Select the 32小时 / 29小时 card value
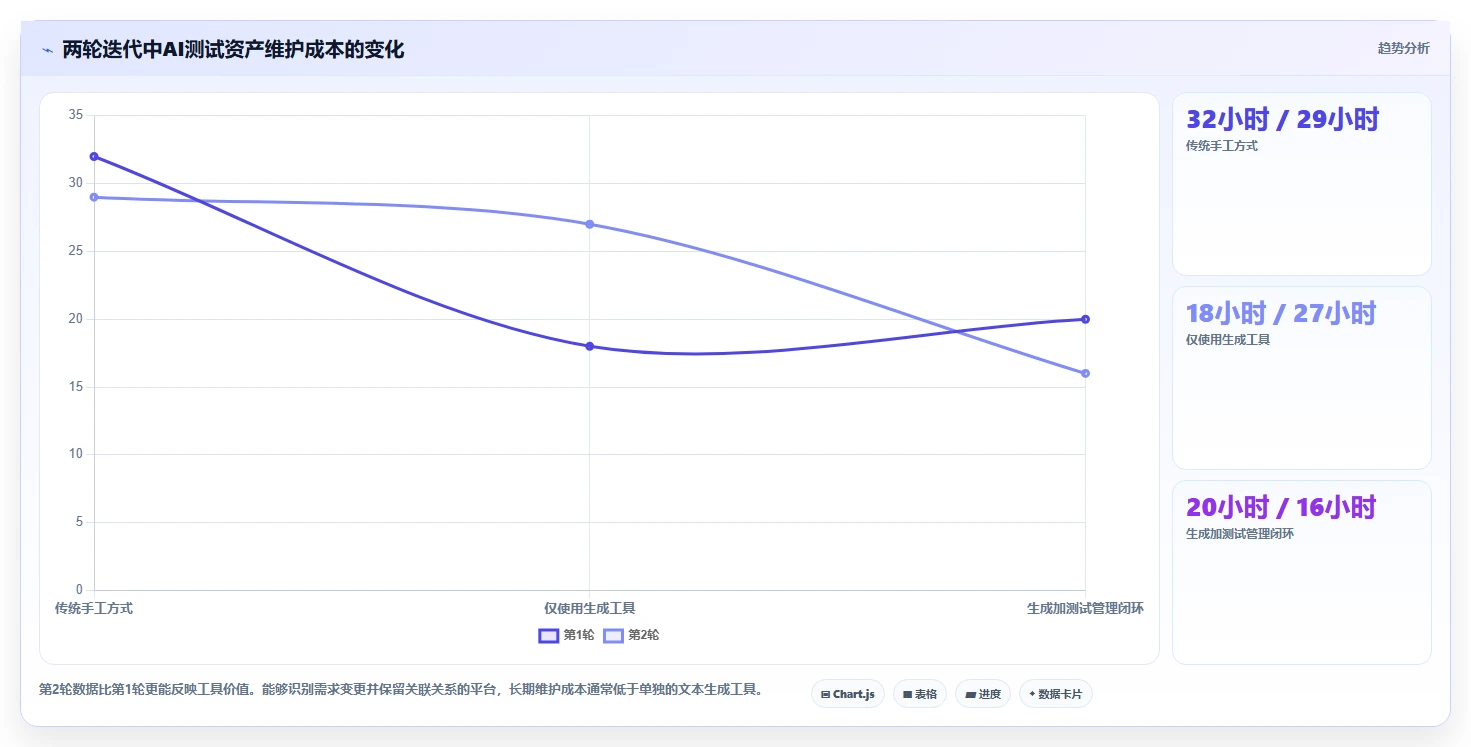The width and height of the screenshot is (1471, 747). (x=1282, y=119)
